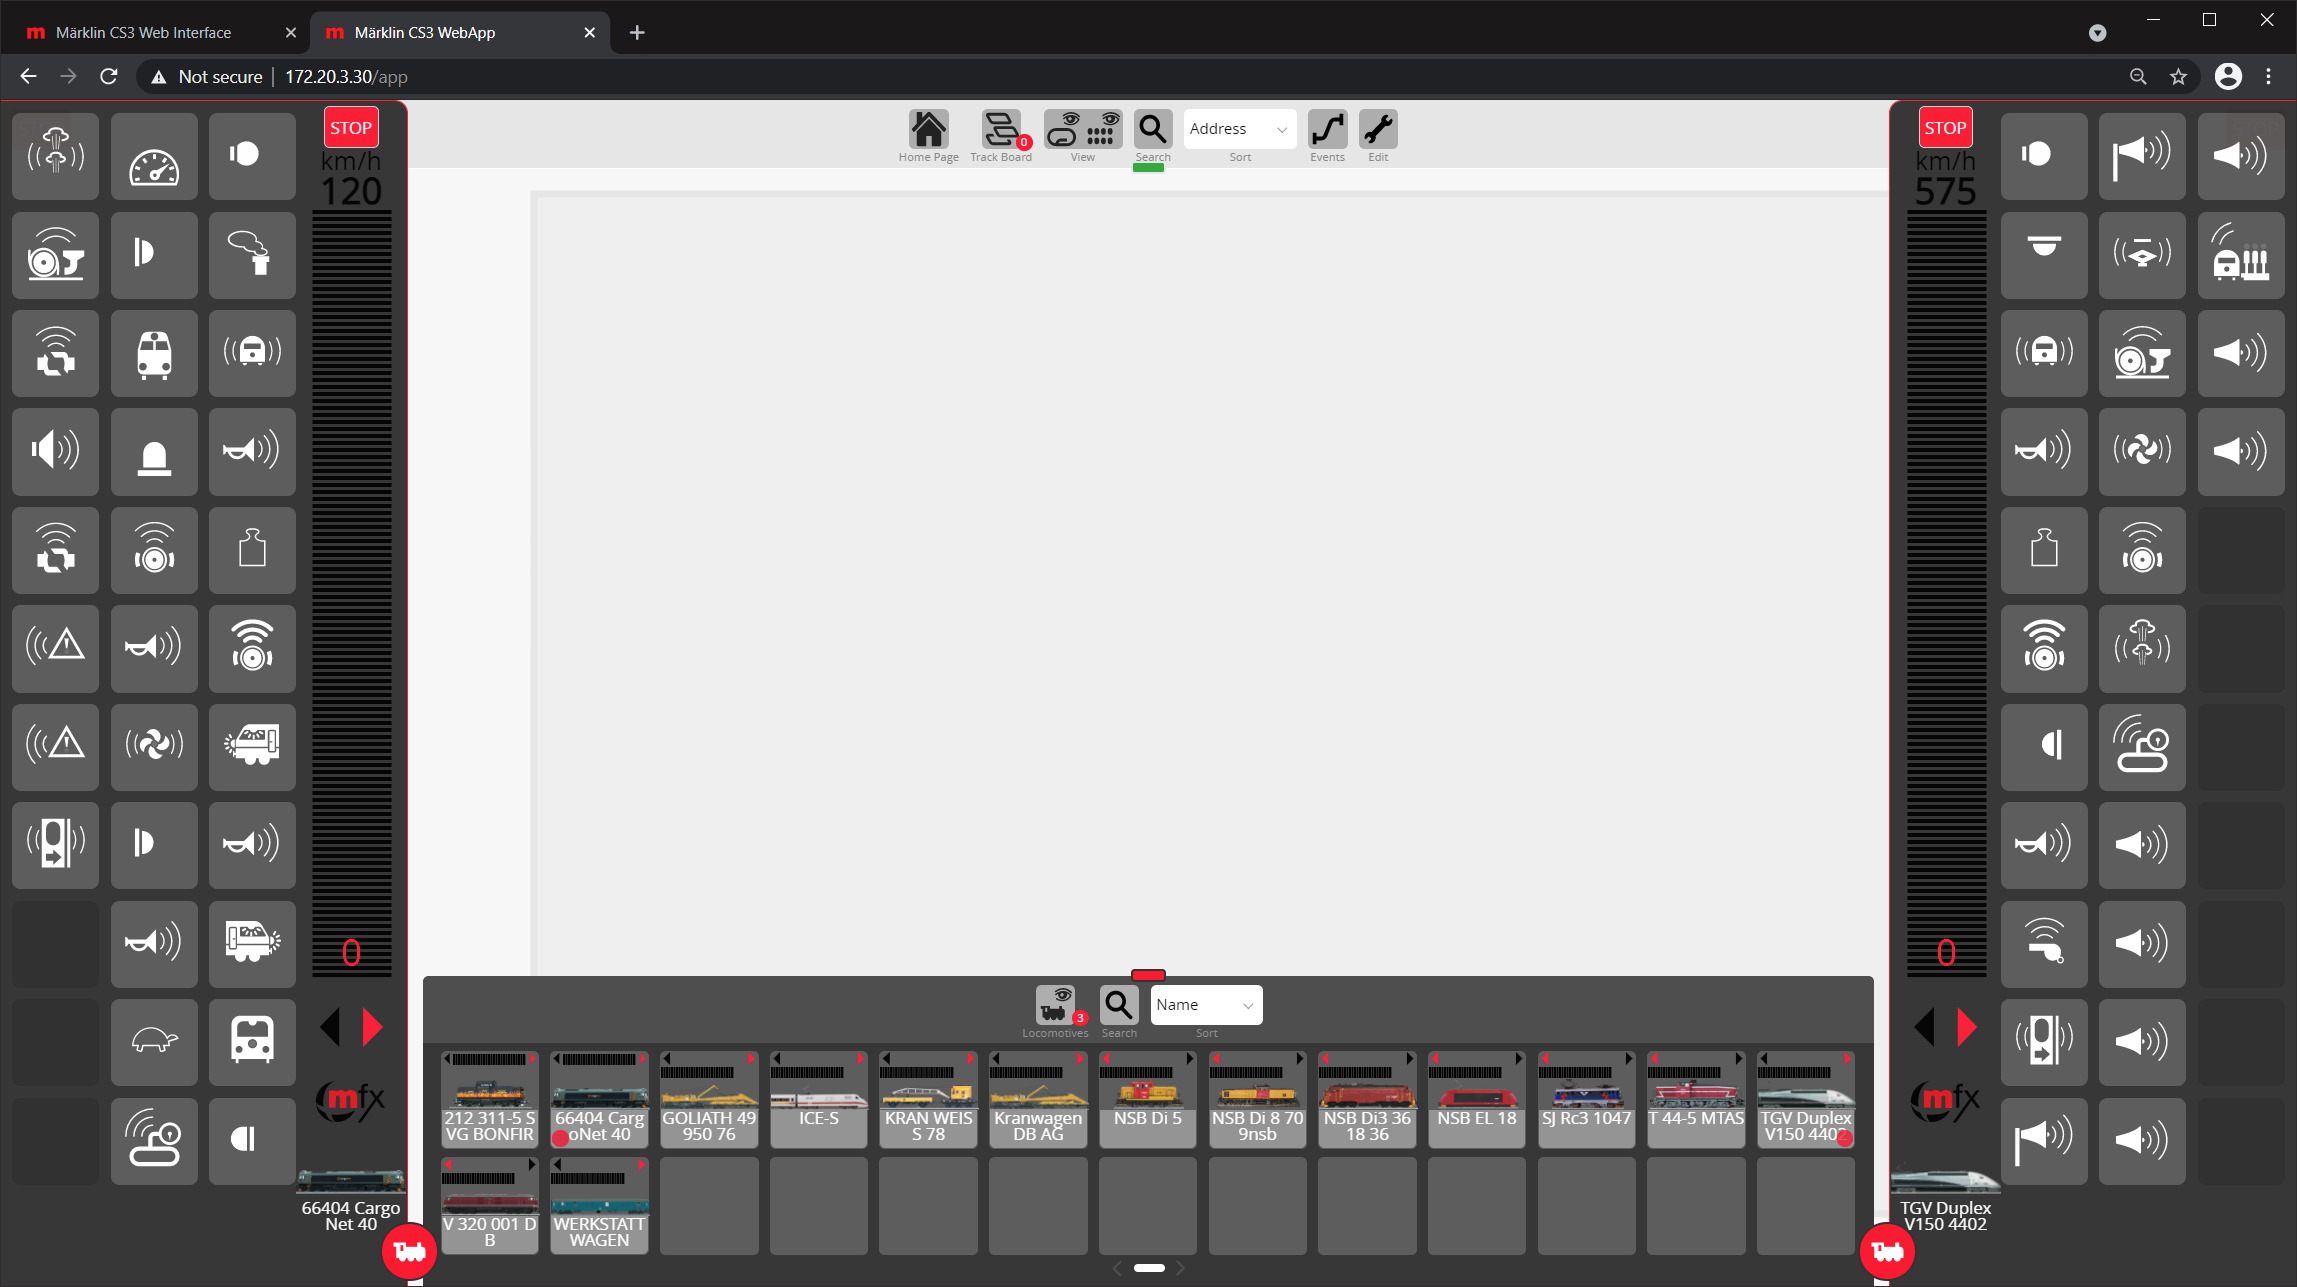Open left locomotive selector red button
The image size is (2297, 1287).
click(409, 1251)
